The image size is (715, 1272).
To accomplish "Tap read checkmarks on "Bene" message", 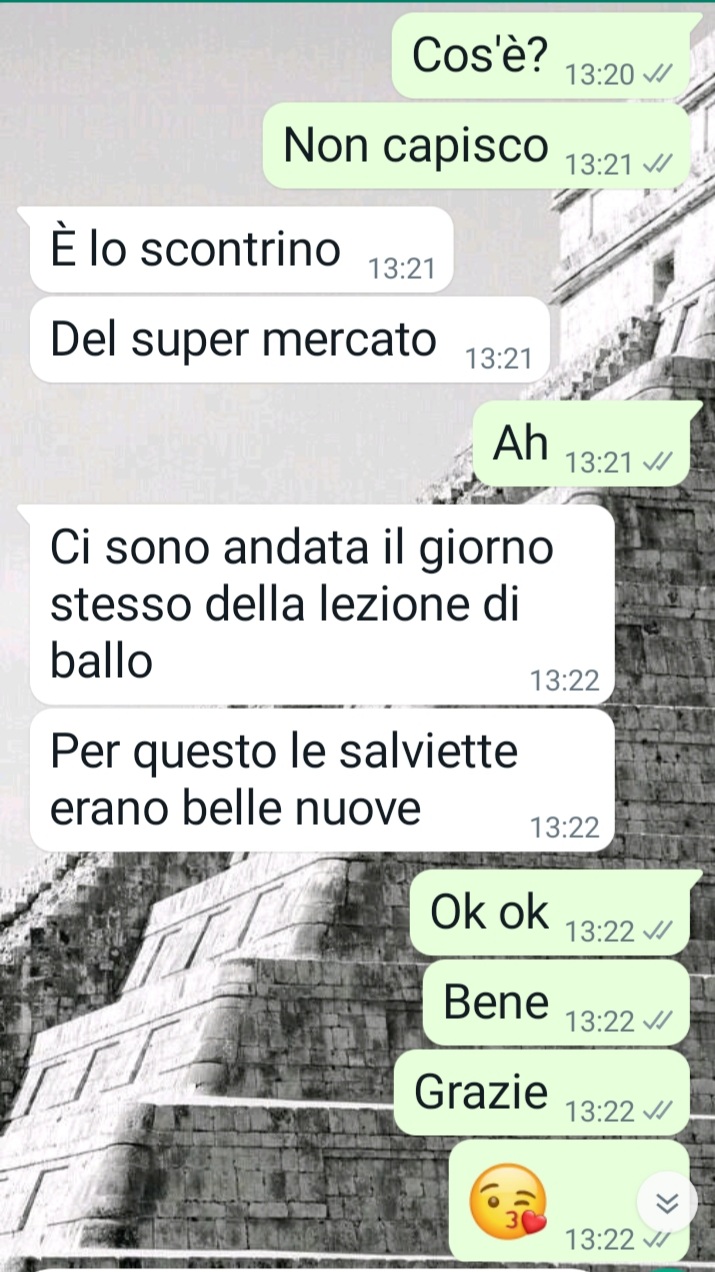I will click(656, 1021).
